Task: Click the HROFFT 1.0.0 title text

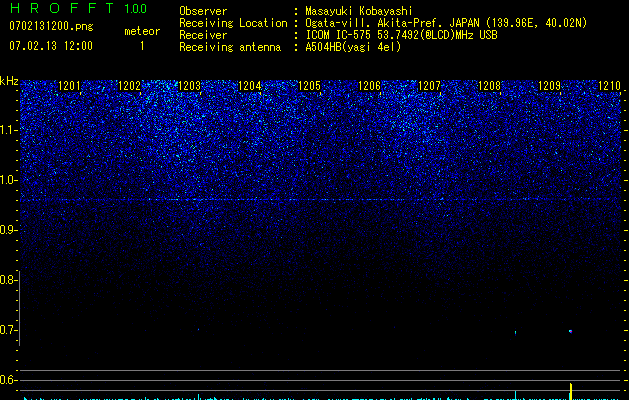Action: click(78, 8)
